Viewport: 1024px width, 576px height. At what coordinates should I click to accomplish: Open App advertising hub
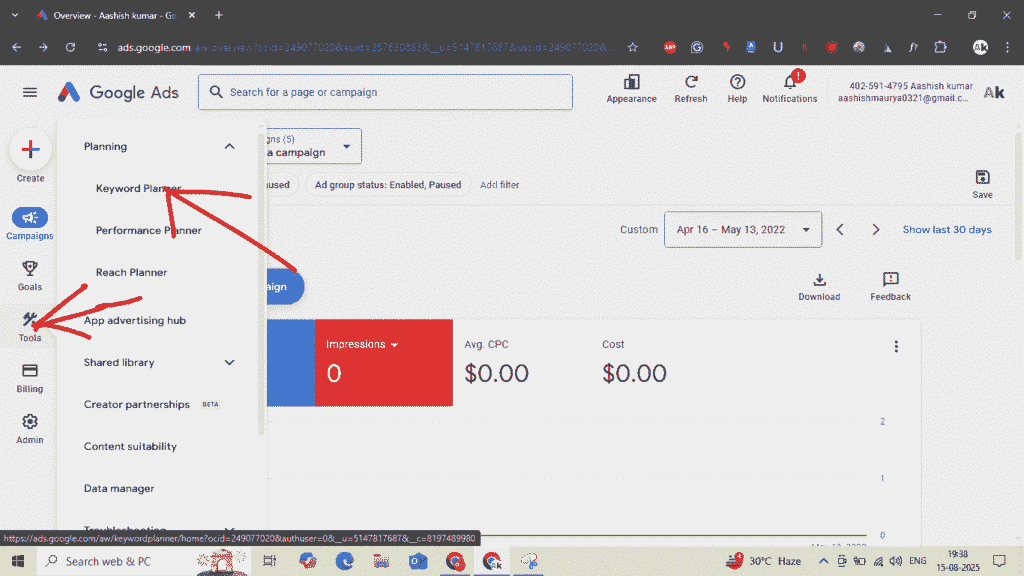point(135,321)
